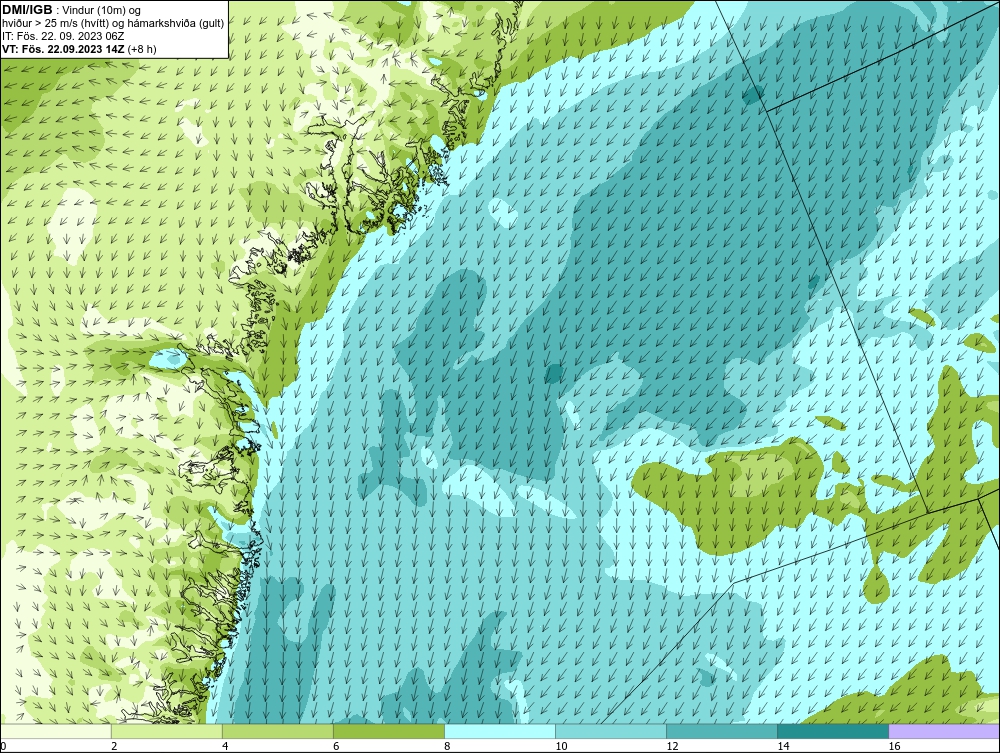The height and width of the screenshot is (753, 1000).
Task: Click the legend scale label '2'
Action: 114,746
